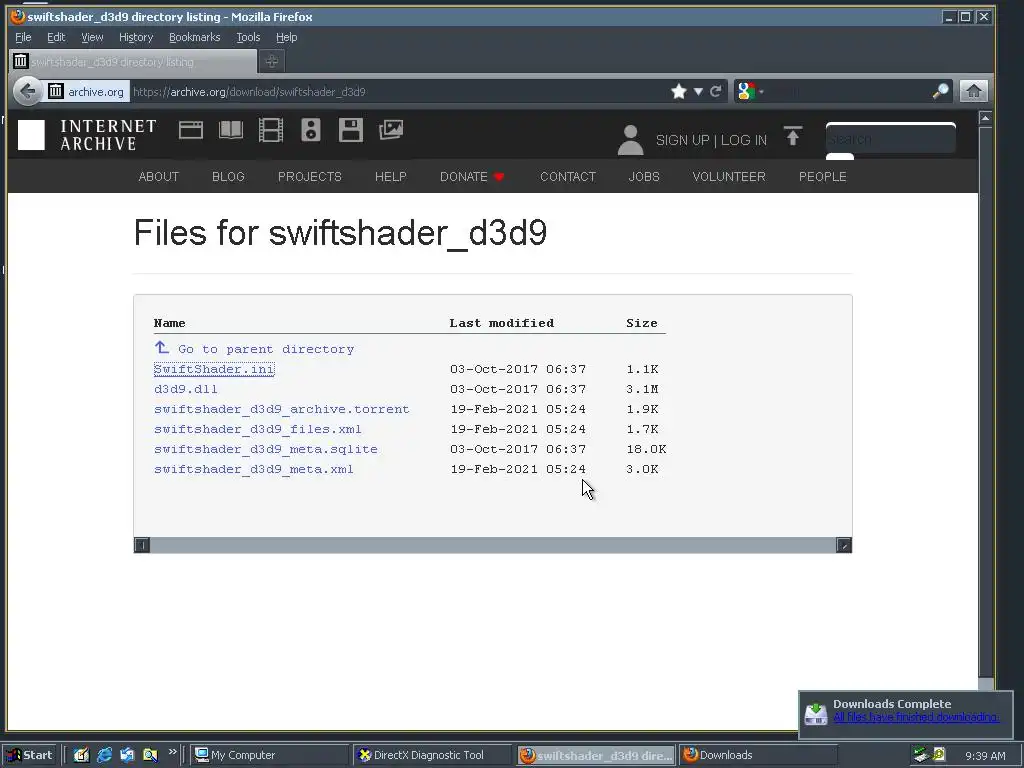Click the user avatar icon
This screenshot has height=768, width=1024.
point(630,140)
